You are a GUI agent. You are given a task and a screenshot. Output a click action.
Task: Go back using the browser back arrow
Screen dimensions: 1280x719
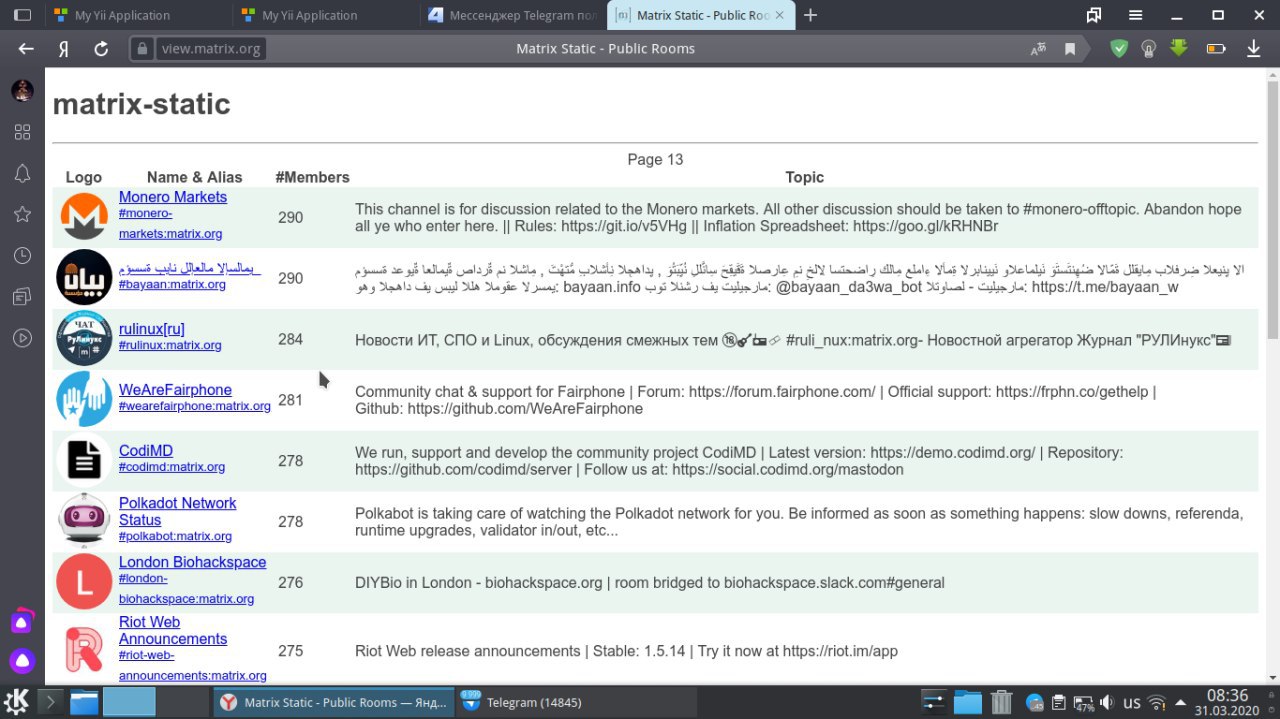(26, 48)
